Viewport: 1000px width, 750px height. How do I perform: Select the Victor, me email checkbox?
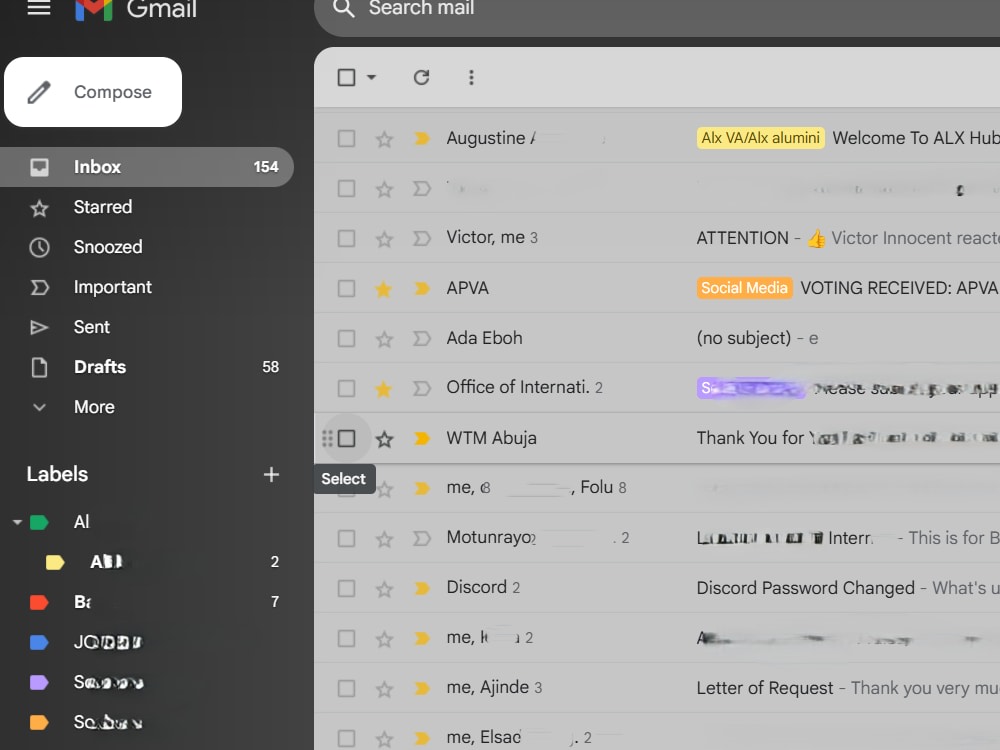[346, 239]
